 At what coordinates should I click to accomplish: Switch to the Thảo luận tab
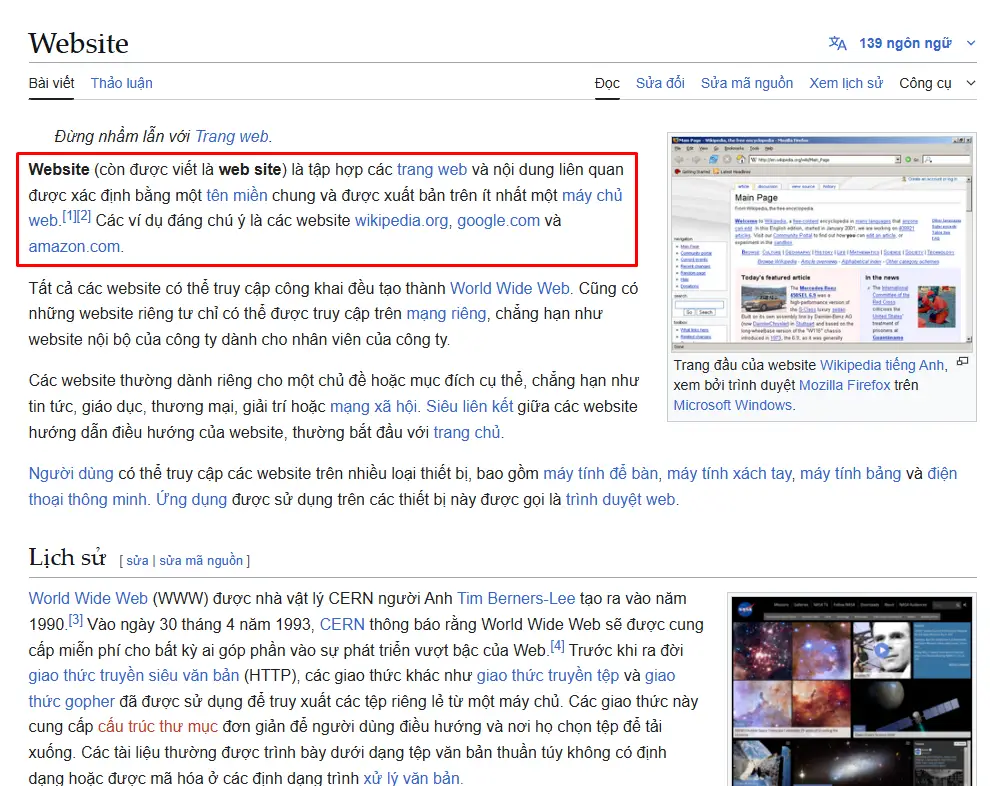click(x=121, y=83)
